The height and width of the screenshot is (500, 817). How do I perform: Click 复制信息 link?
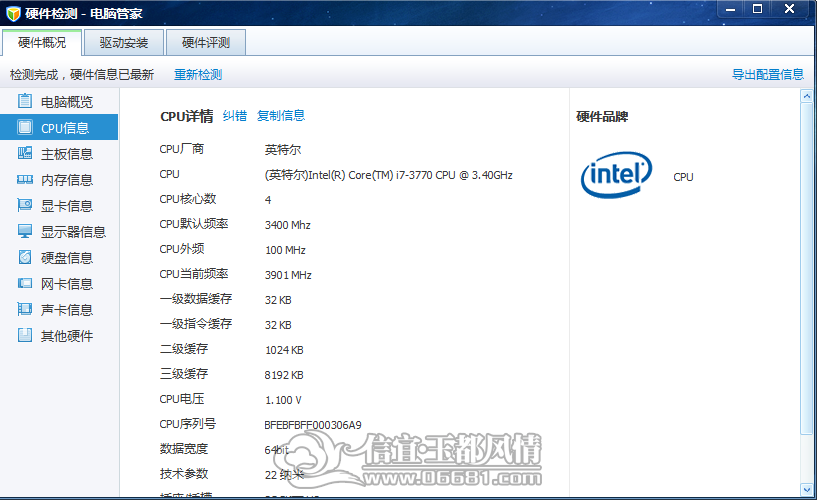281,116
